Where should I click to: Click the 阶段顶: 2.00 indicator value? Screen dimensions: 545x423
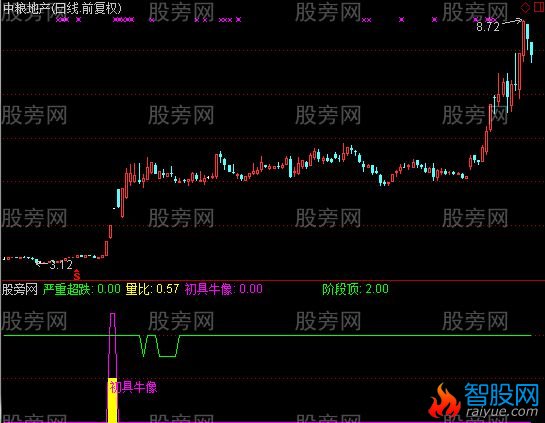355,289
